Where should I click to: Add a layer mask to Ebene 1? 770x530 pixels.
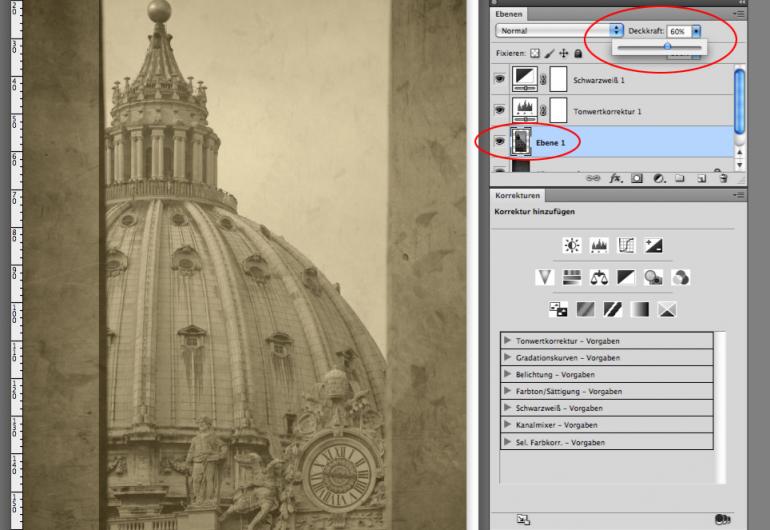[637, 179]
